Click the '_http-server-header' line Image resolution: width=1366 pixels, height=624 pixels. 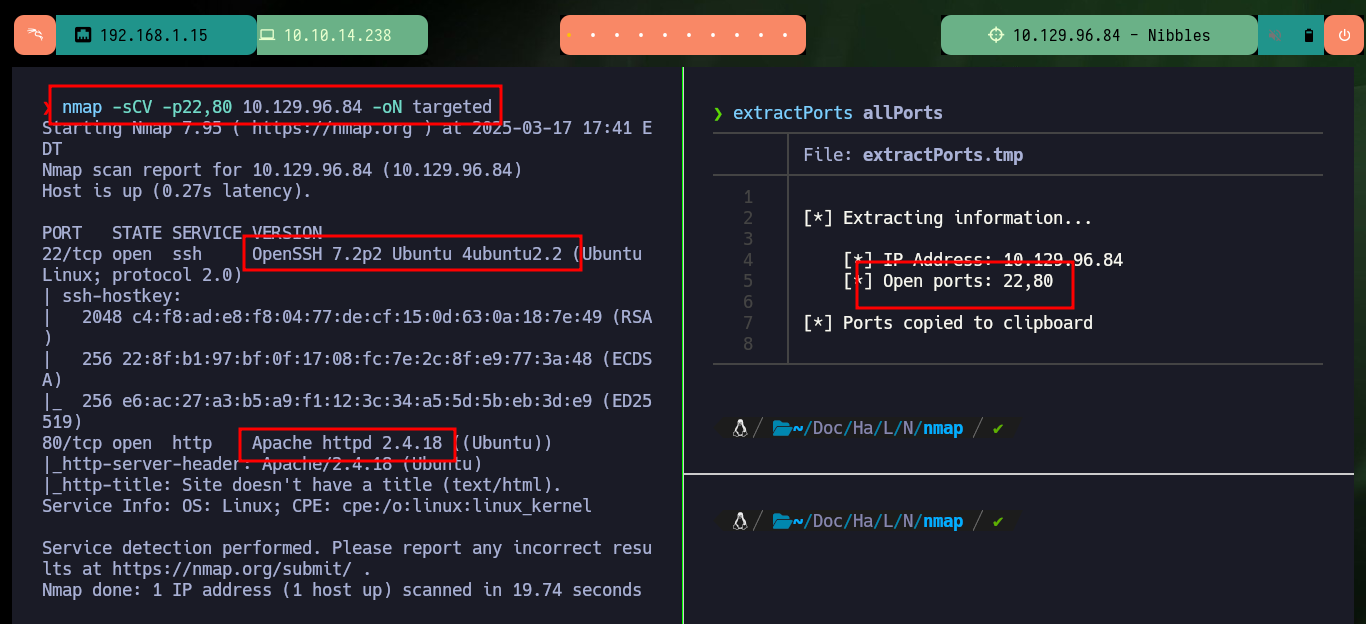point(262,464)
